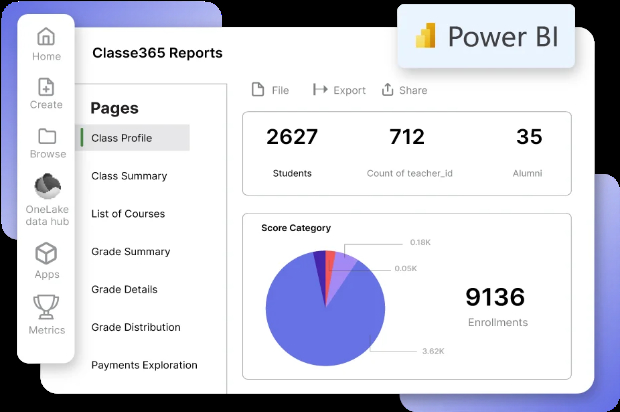Click the File page icon
This screenshot has height=412, width=620.
pos(258,89)
